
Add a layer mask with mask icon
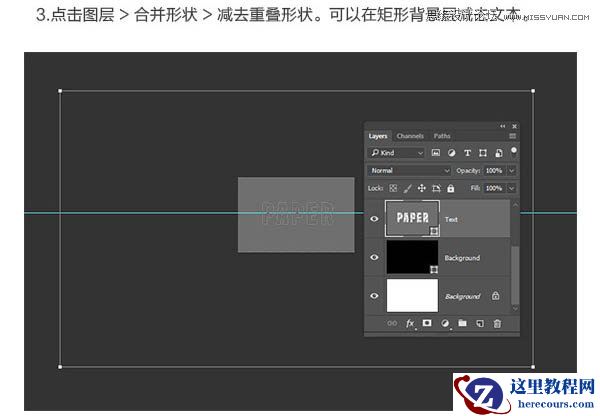click(427, 323)
